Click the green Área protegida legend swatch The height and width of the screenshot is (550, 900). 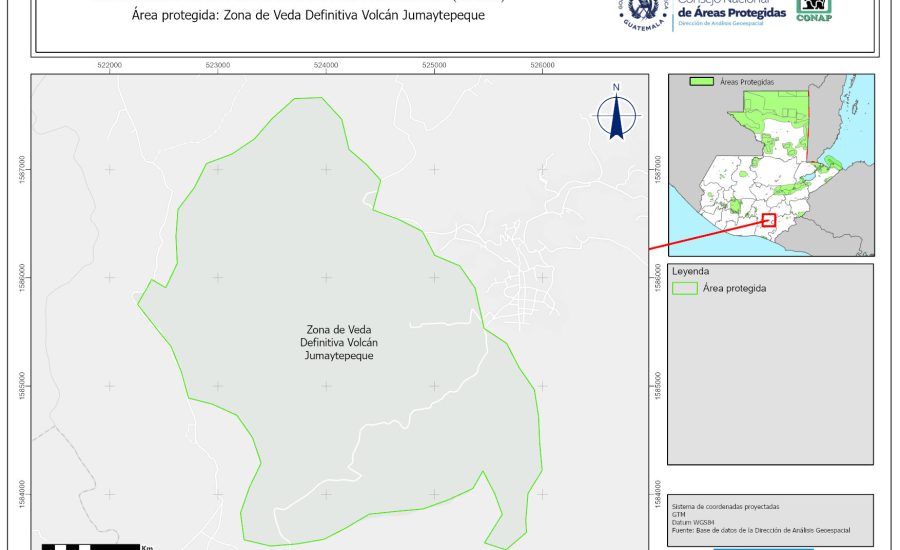pyautogui.click(x=685, y=289)
